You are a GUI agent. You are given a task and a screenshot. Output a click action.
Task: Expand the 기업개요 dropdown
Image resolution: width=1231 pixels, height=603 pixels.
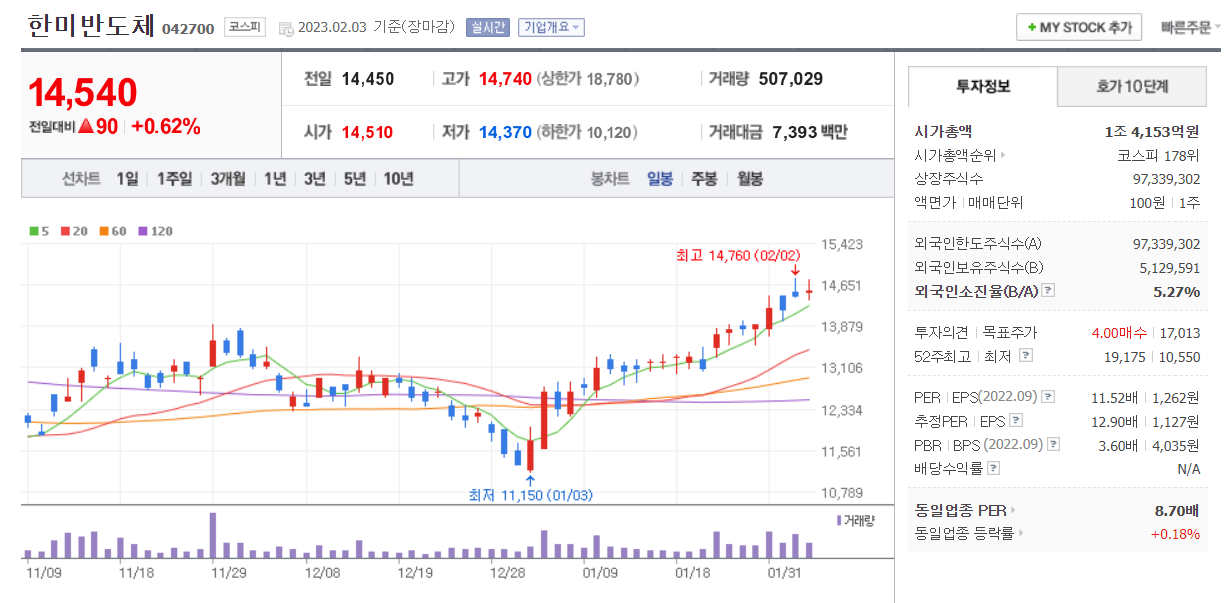pos(551,27)
